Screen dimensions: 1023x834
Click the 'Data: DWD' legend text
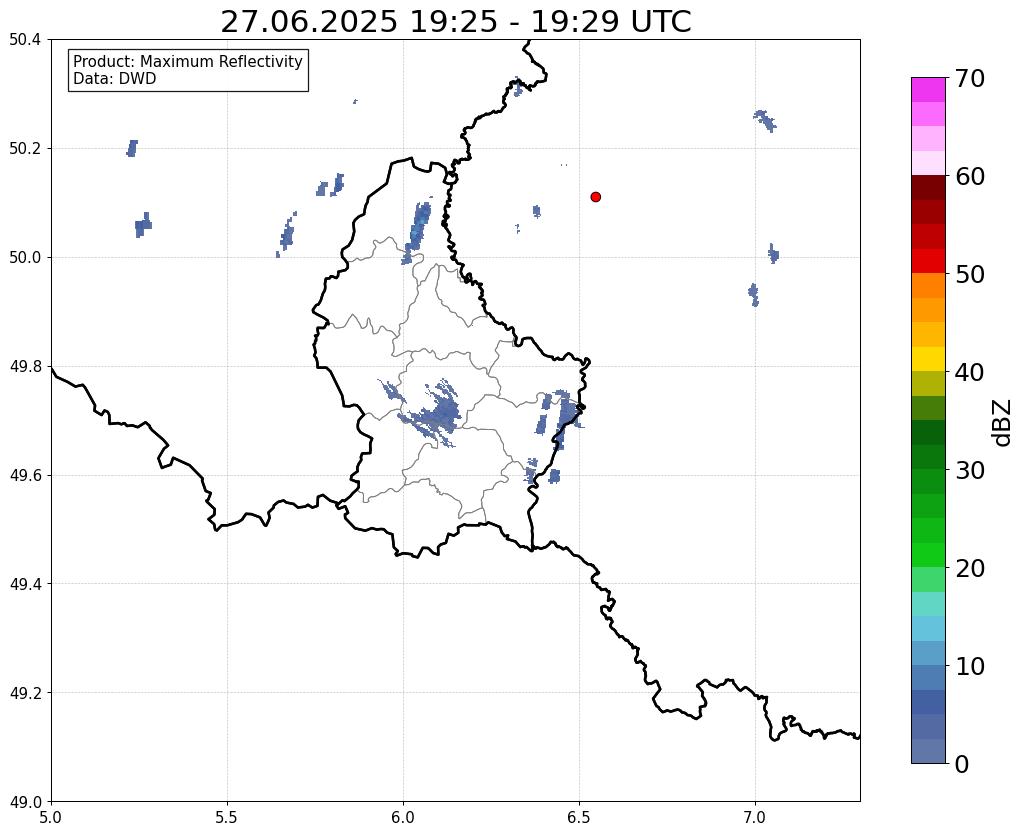115,79
